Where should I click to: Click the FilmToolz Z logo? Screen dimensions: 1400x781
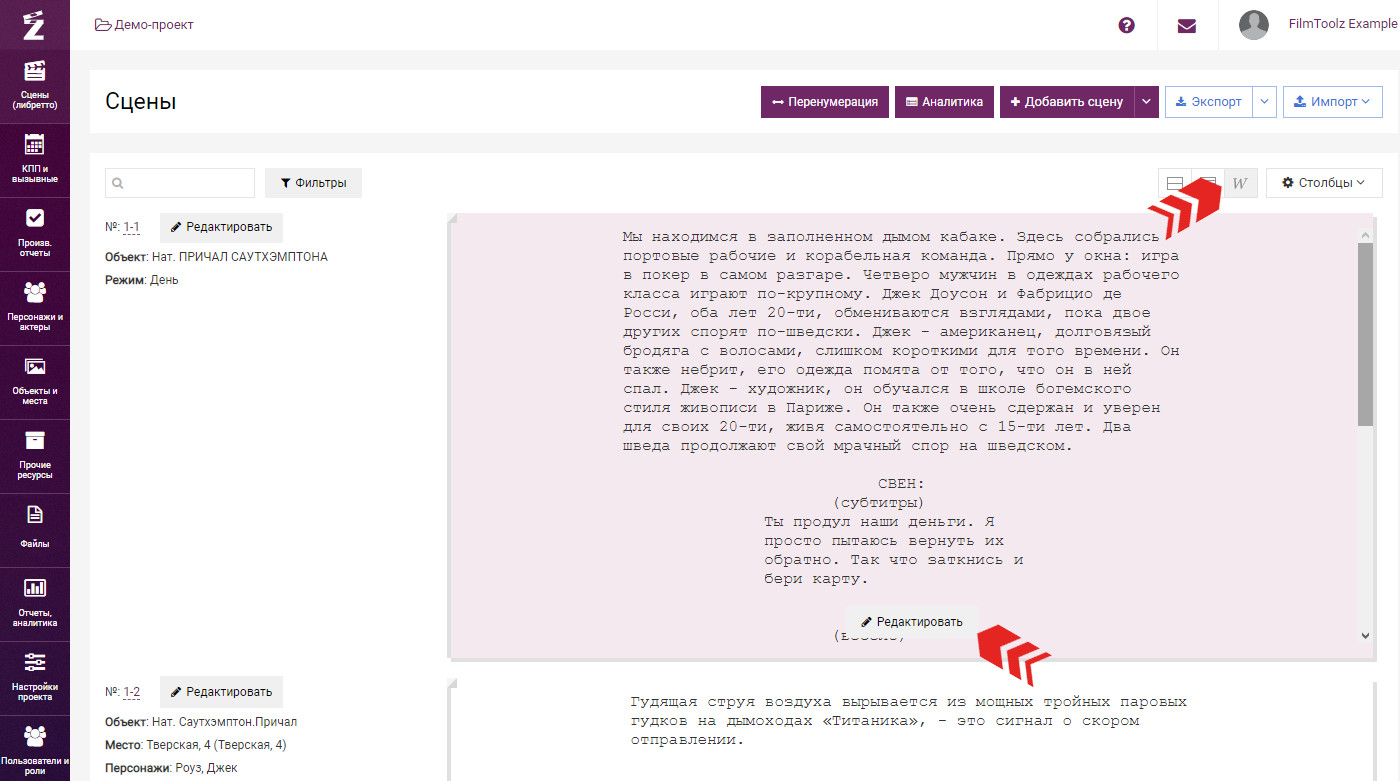click(x=34, y=24)
